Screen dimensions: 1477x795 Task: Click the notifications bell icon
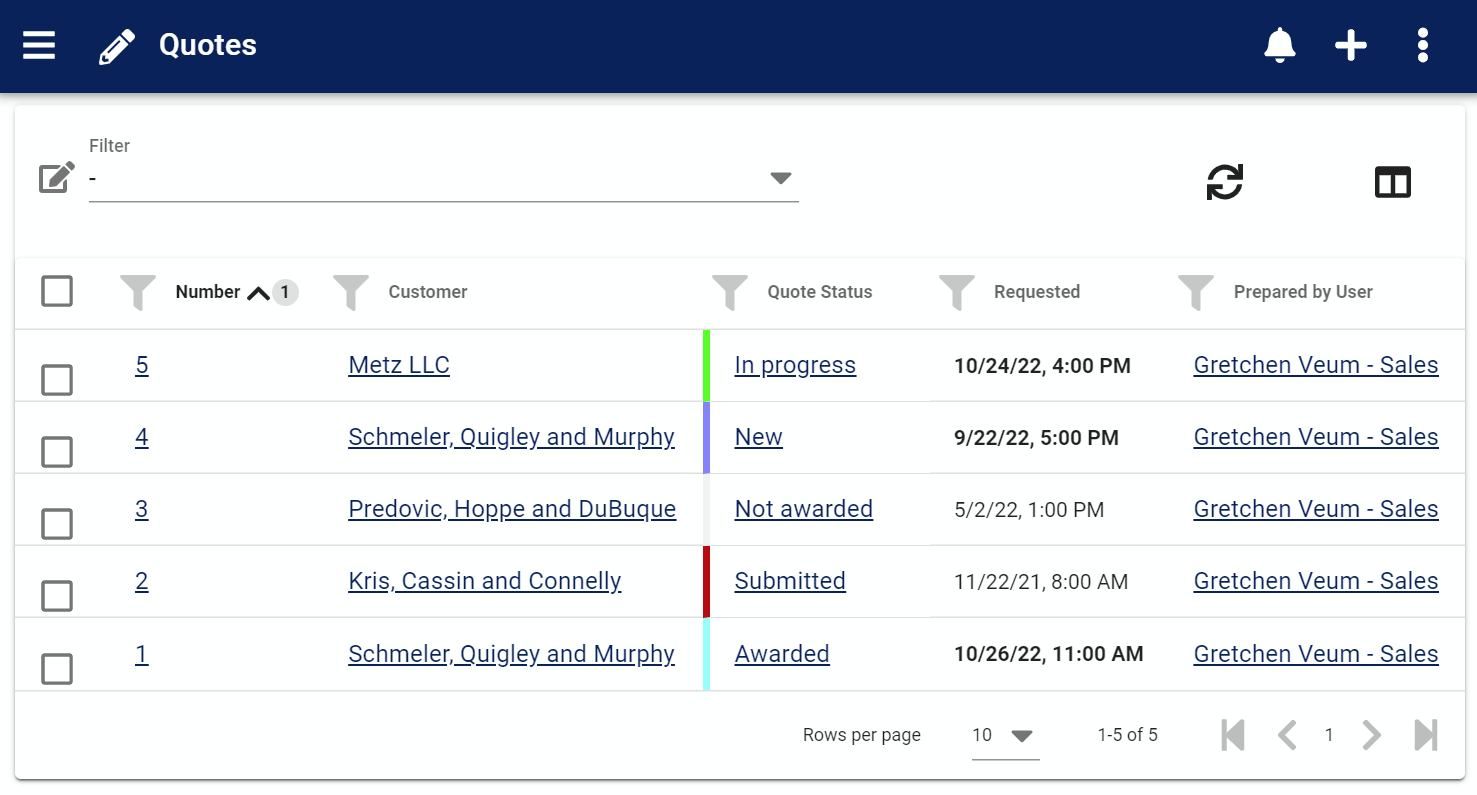[x=1279, y=45]
